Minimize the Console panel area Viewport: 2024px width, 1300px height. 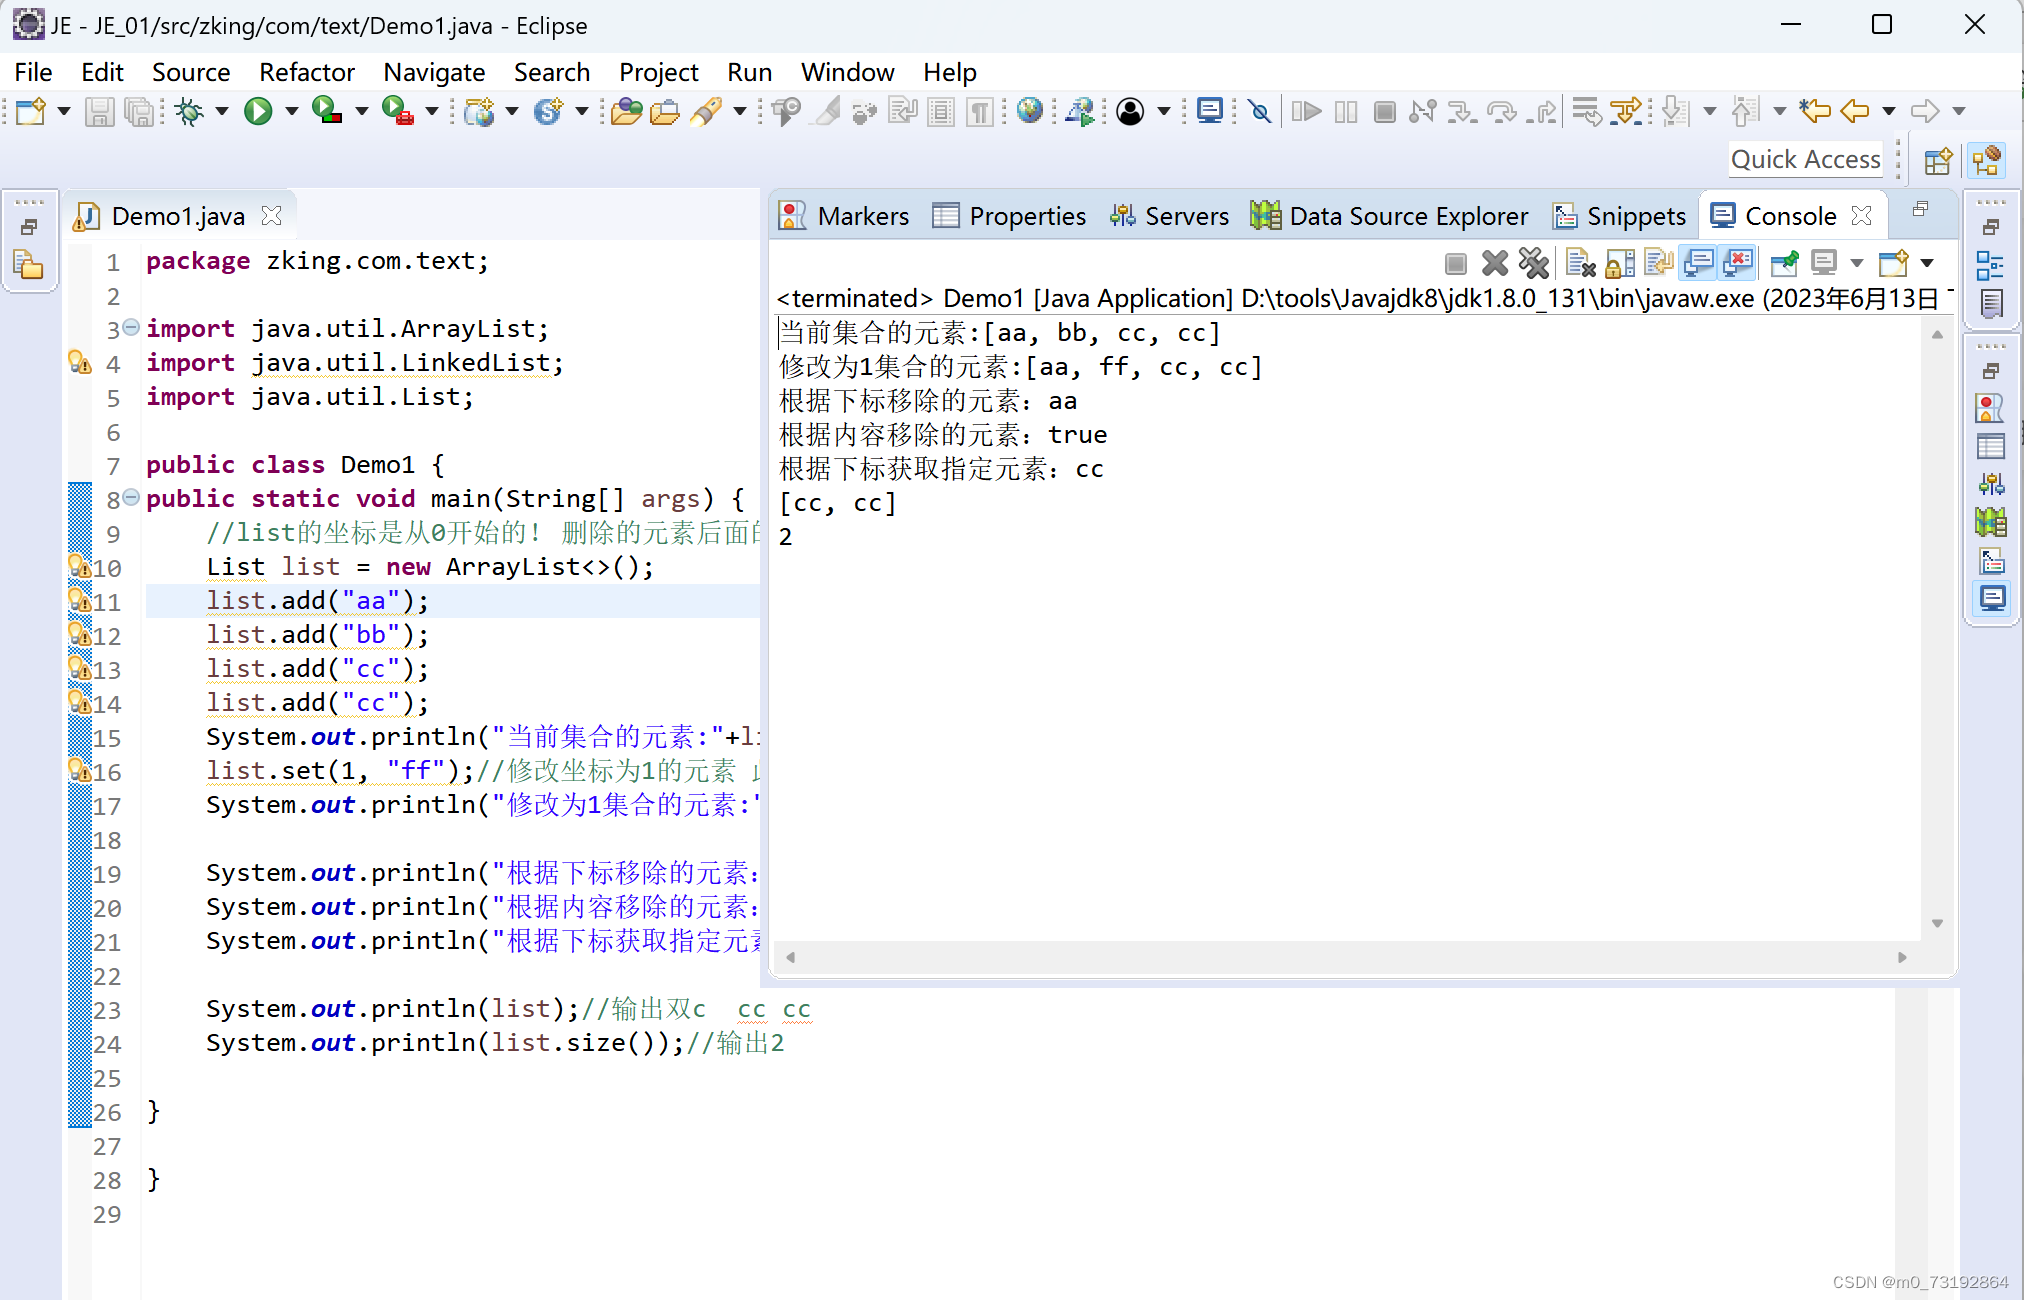[x=1920, y=208]
